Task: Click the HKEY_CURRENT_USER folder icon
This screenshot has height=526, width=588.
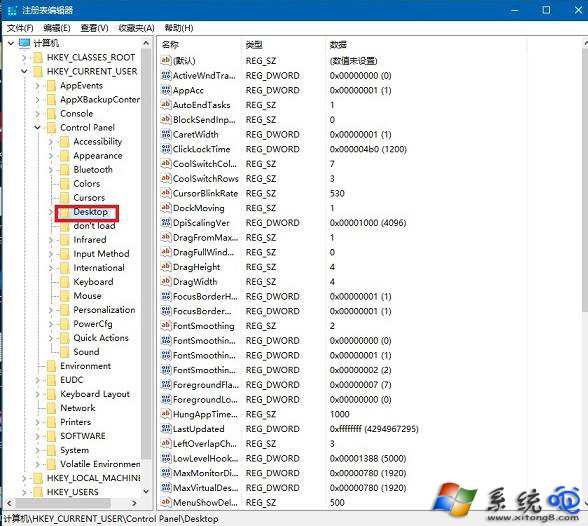Action: pyautogui.click(x=38, y=72)
